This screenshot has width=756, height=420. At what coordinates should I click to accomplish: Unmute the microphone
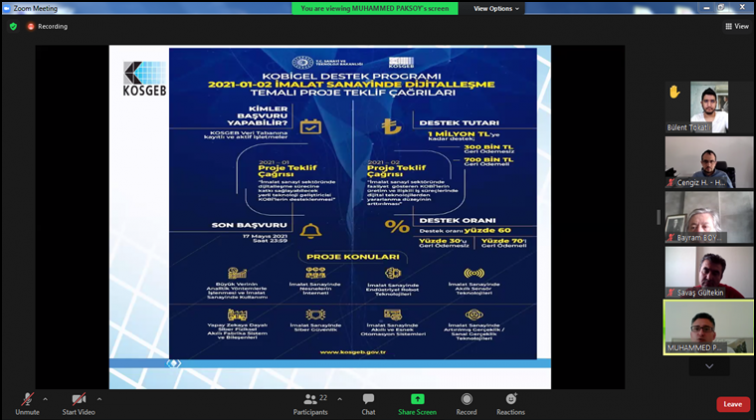point(26,399)
